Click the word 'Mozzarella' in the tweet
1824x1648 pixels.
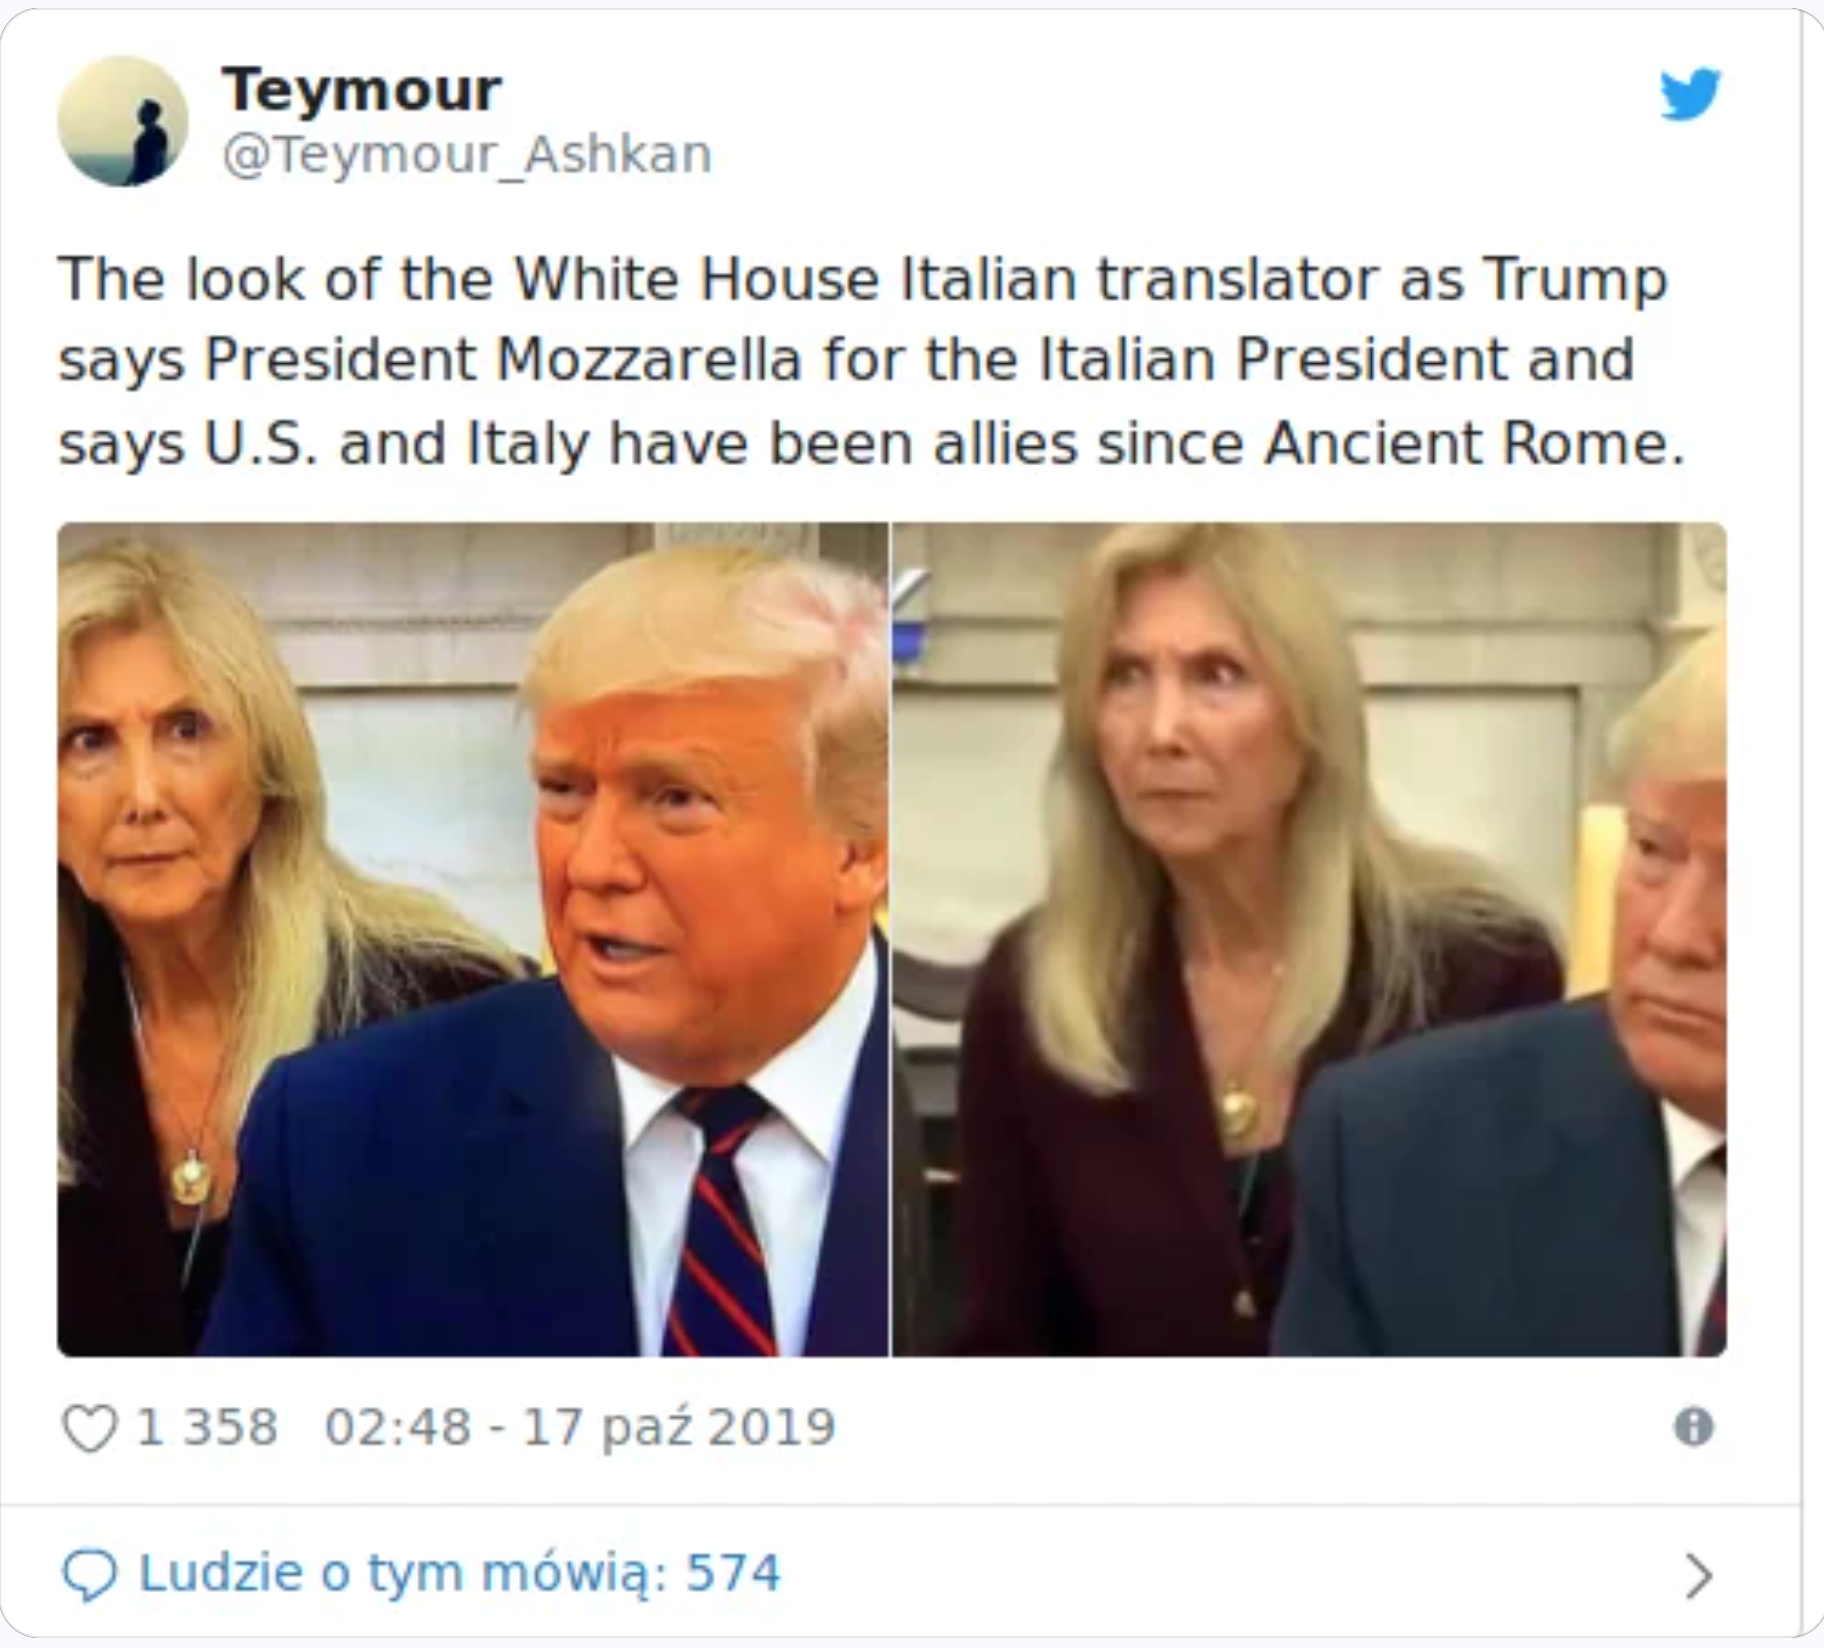point(648,360)
